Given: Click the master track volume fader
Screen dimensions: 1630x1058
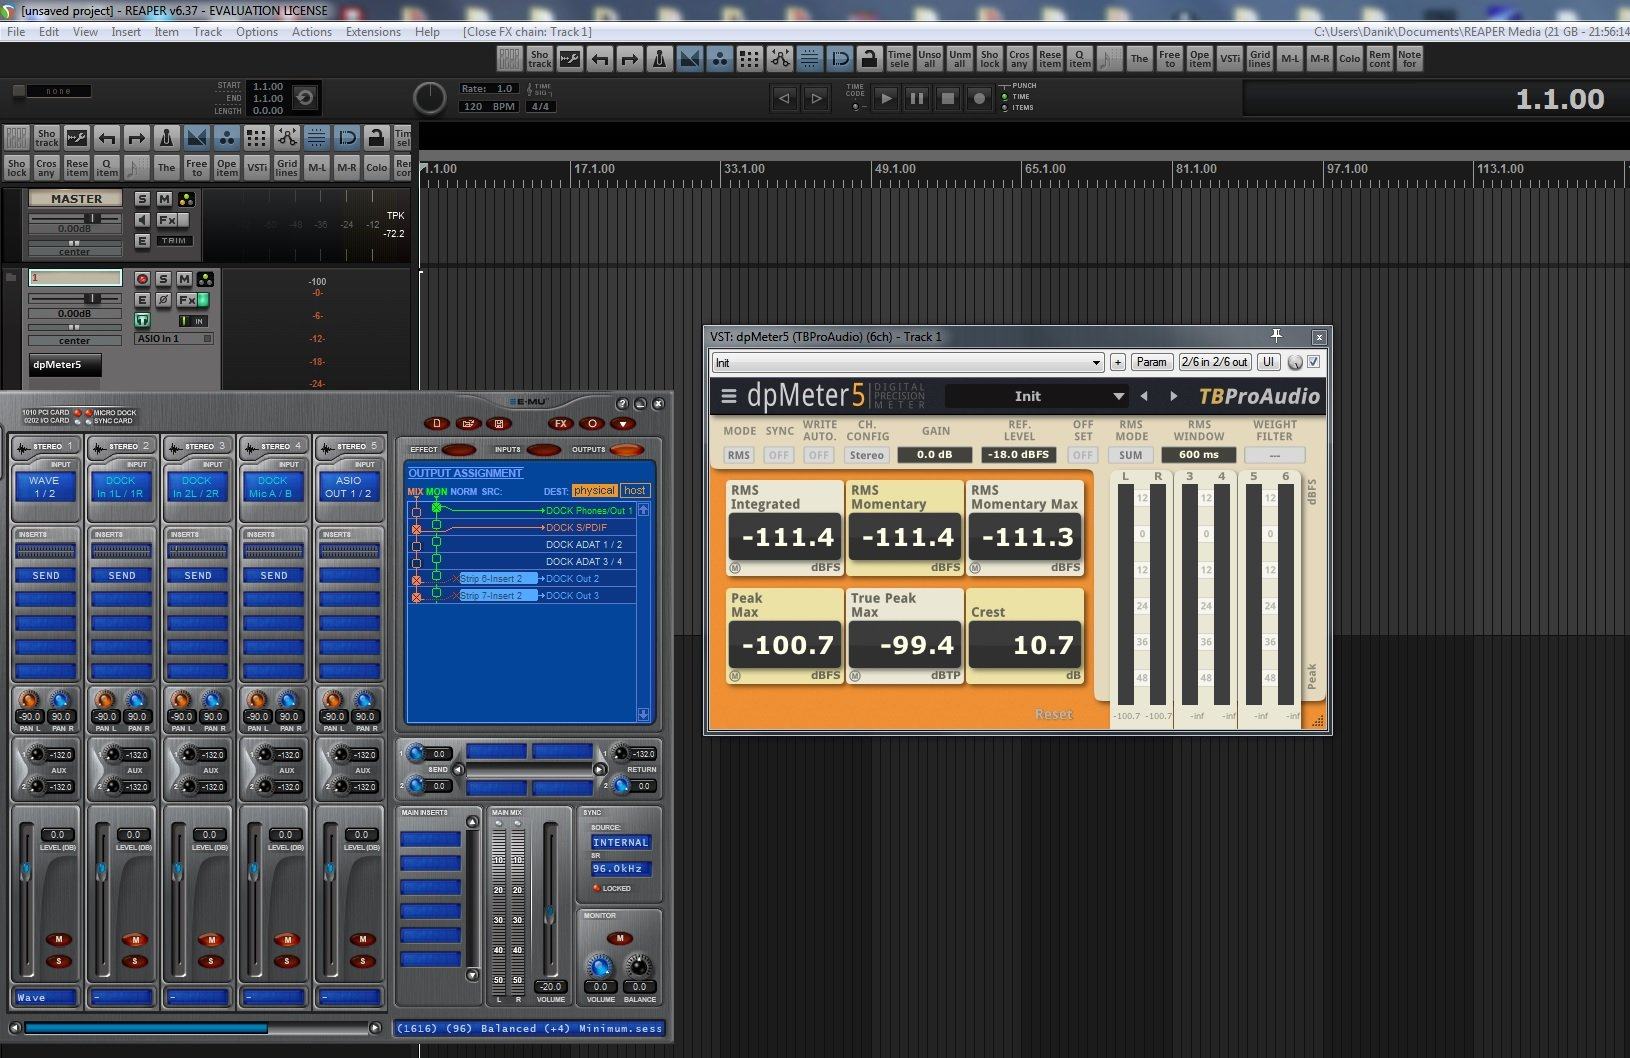Looking at the screenshot, I should 92,218.
